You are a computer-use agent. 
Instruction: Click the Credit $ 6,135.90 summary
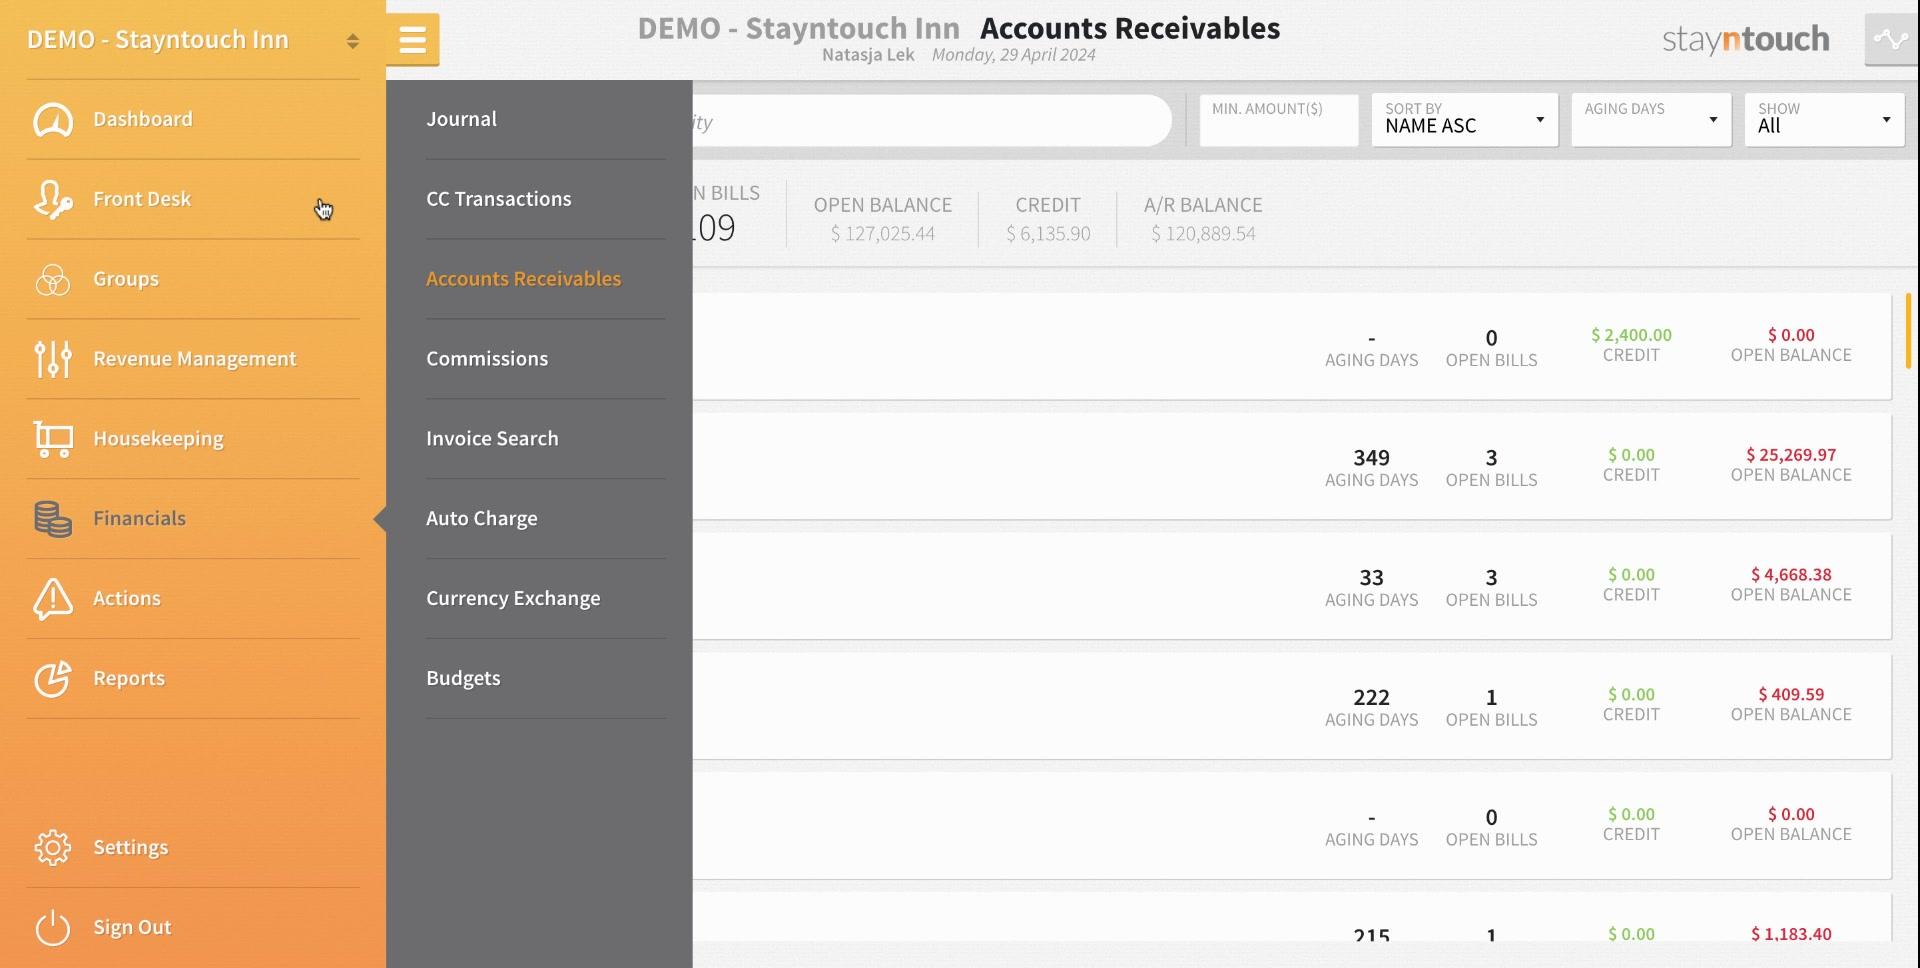(x=1048, y=219)
